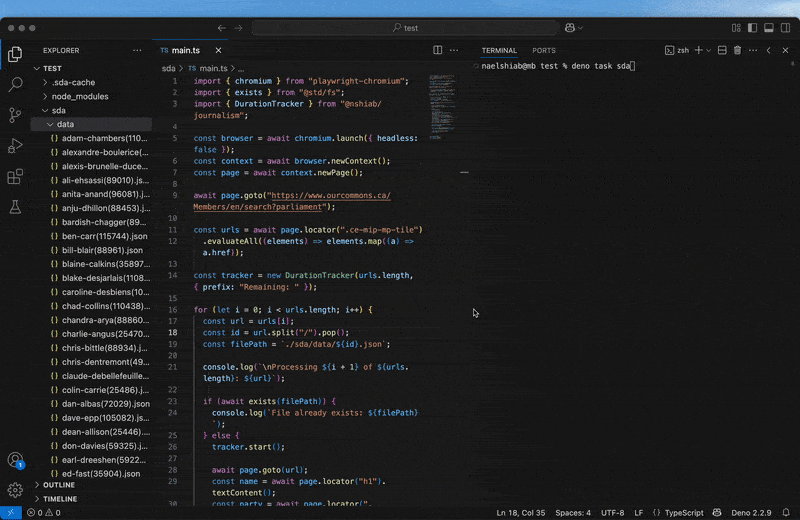Toggle the bottom panel layout button
This screenshot has width=800, height=520.
pyautogui.click(x=769, y=28)
